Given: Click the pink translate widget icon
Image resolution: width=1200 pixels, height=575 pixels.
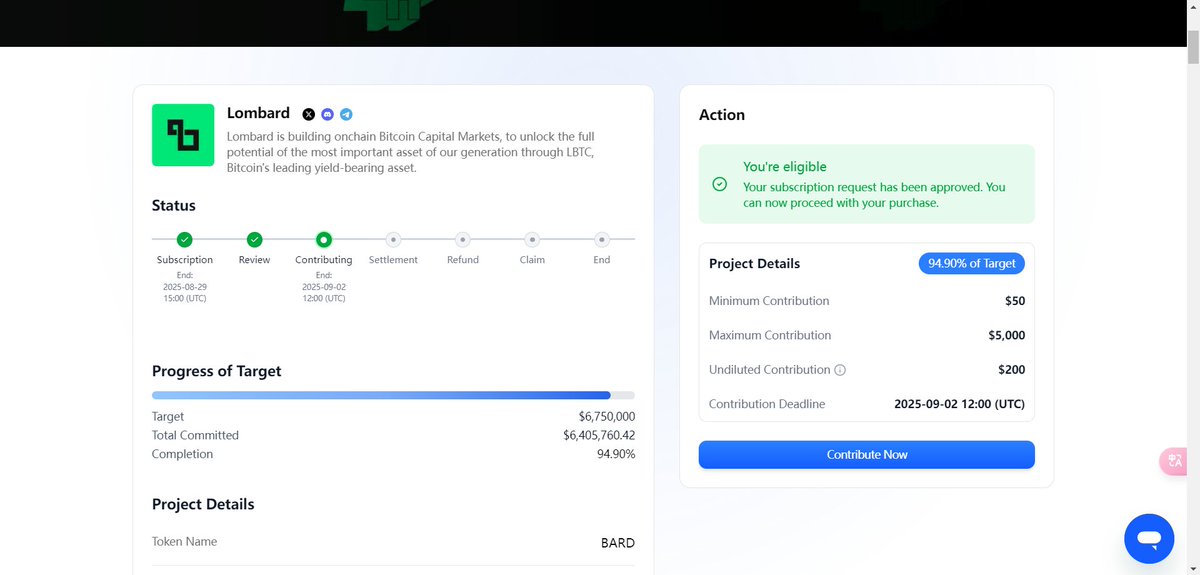Looking at the screenshot, I should 1175,461.
